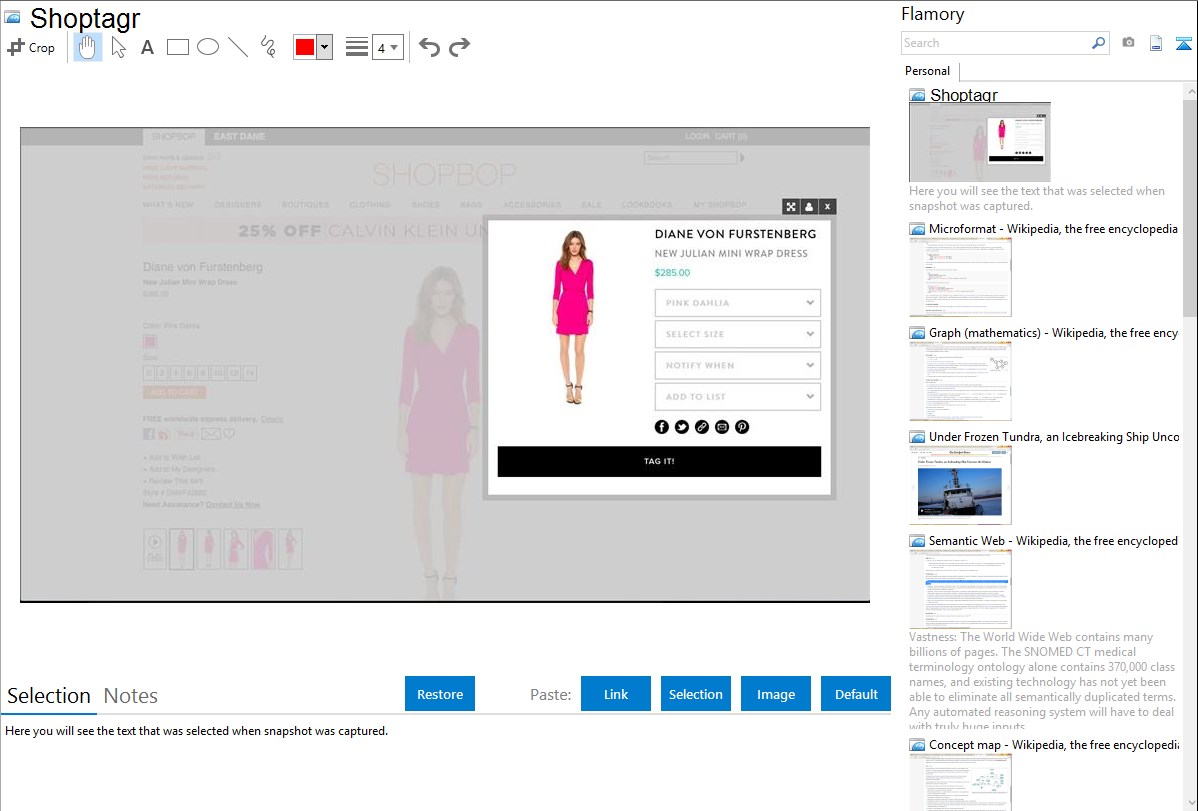Click the user profile icon on popup
Viewport: 1198px width, 811px height.
click(809, 206)
